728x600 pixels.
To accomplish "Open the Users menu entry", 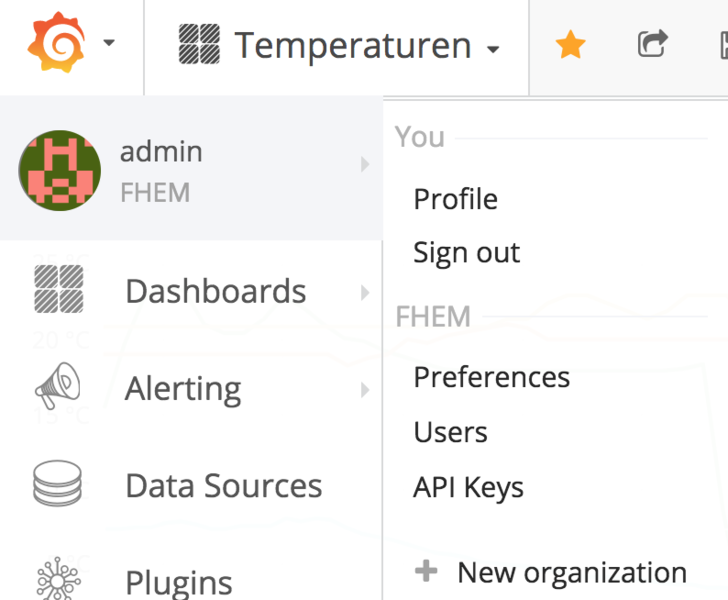I will pyautogui.click(x=450, y=432).
